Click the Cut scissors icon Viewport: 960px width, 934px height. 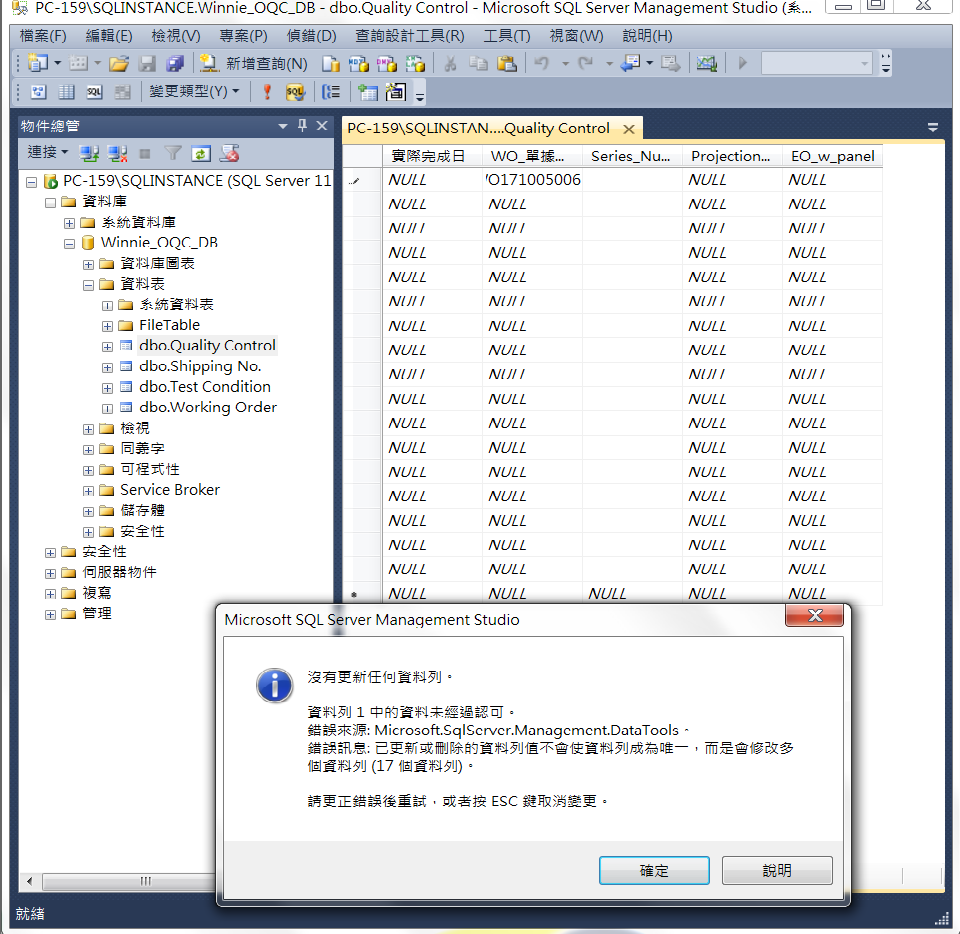[450, 63]
